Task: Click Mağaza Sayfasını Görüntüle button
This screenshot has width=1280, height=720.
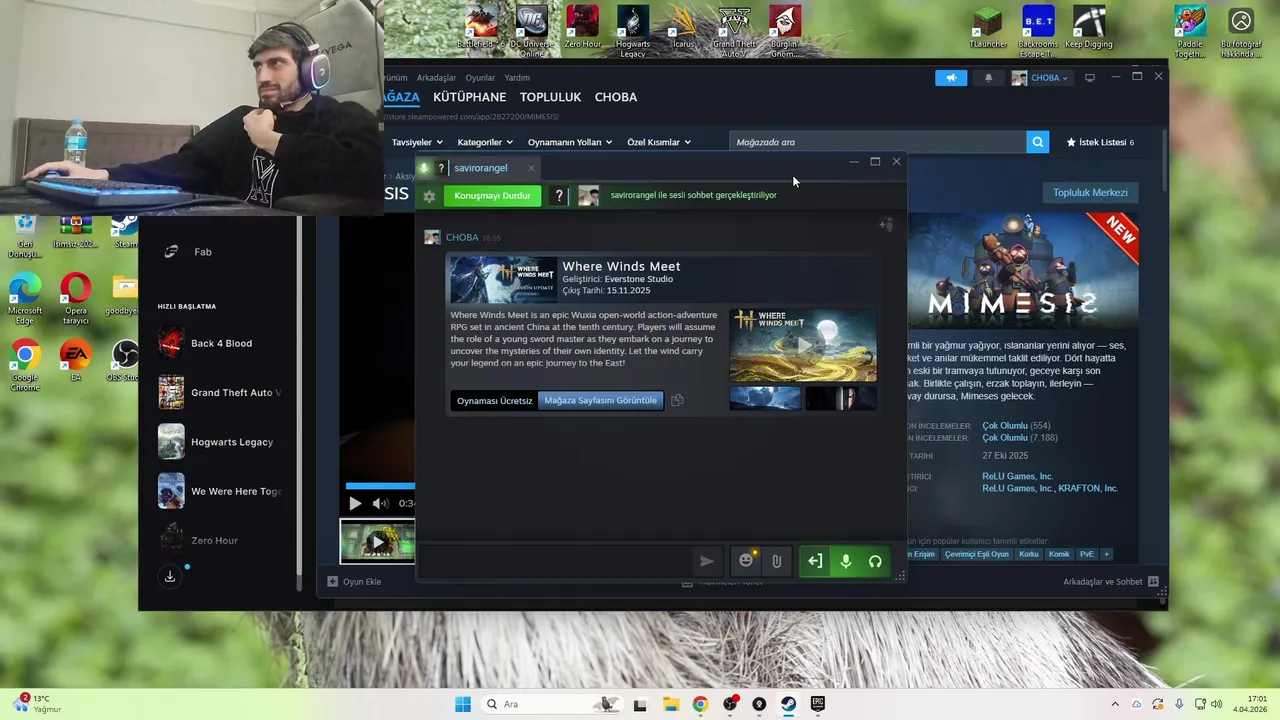Action: (600, 401)
